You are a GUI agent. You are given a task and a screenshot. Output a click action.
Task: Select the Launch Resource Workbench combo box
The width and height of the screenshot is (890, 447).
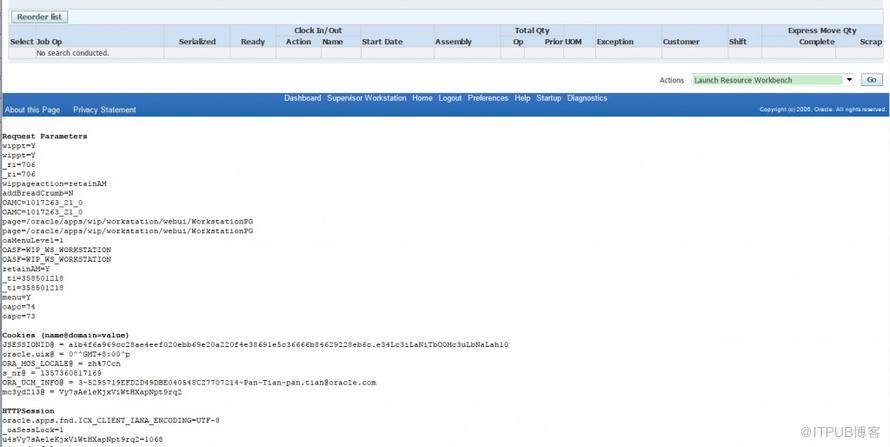pyautogui.click(x=767, y=80)
